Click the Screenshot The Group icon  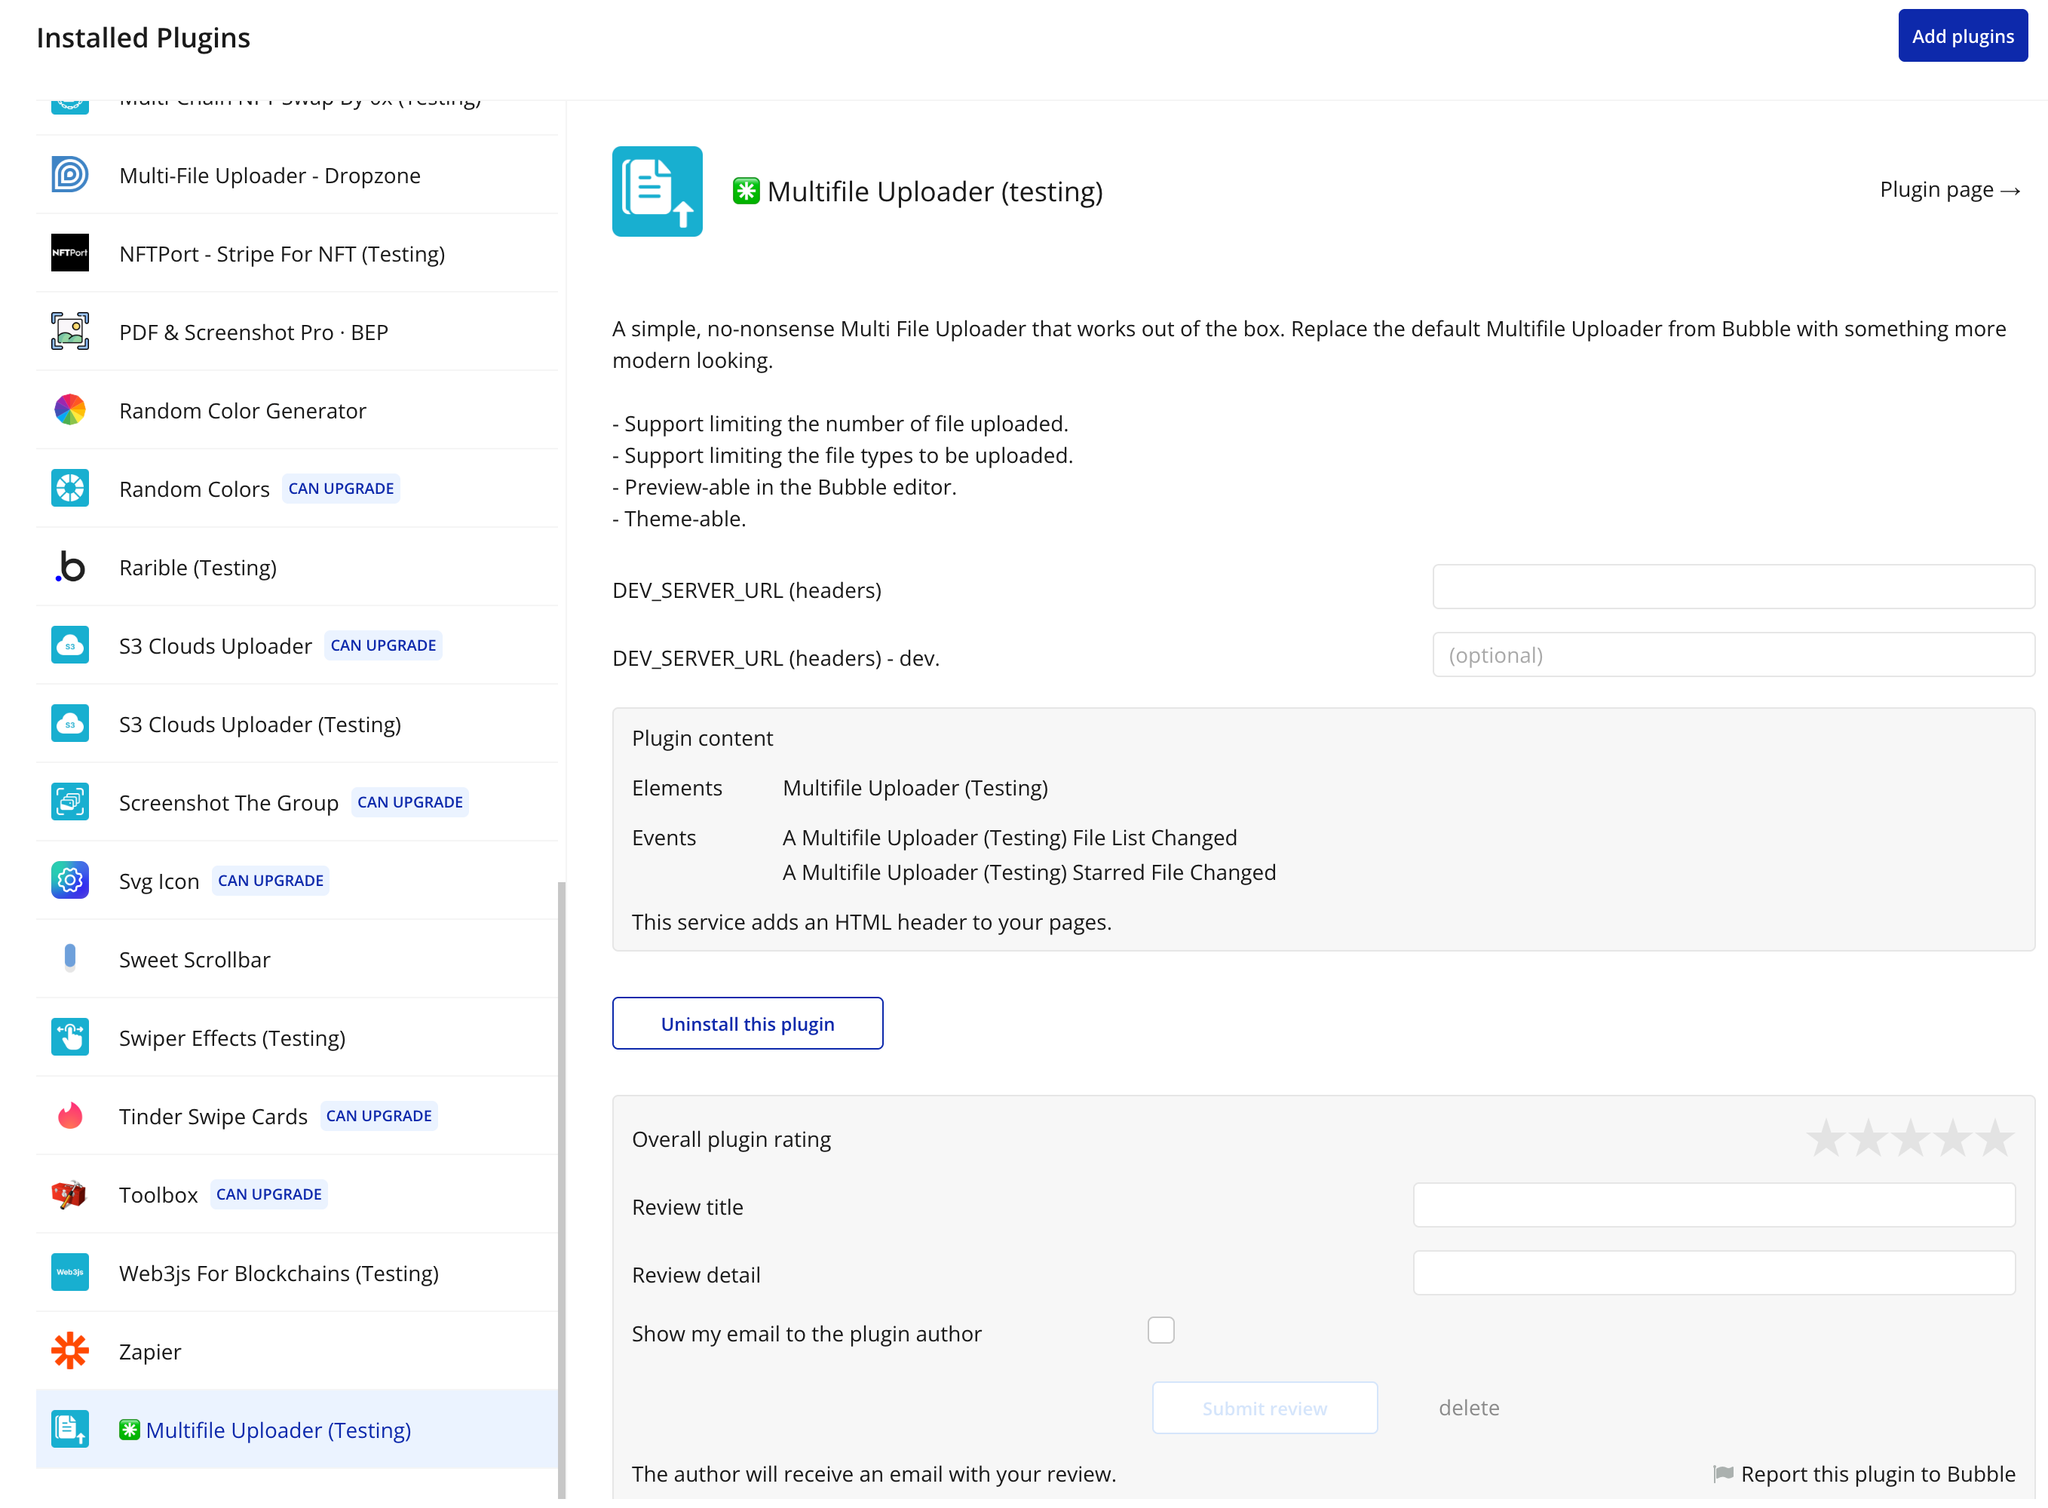(70, 802)
